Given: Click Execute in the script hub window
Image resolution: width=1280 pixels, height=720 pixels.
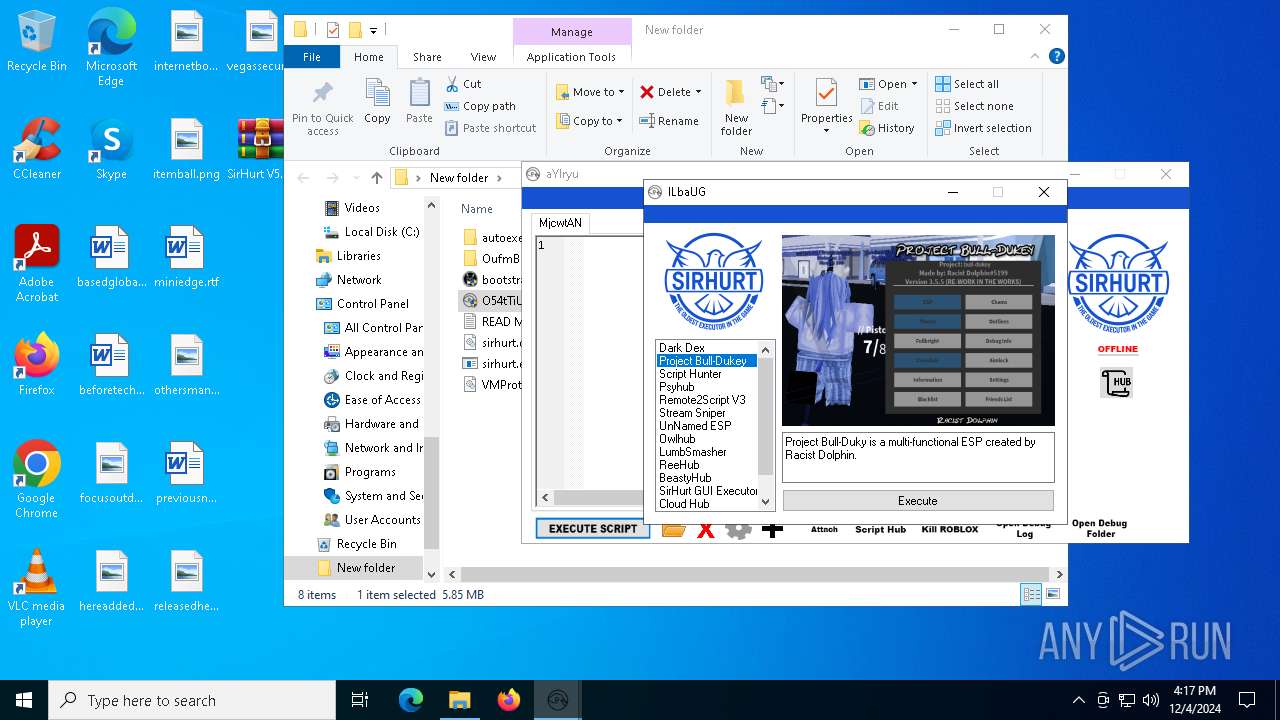Looking at the screenshot, I should (918, 500).
